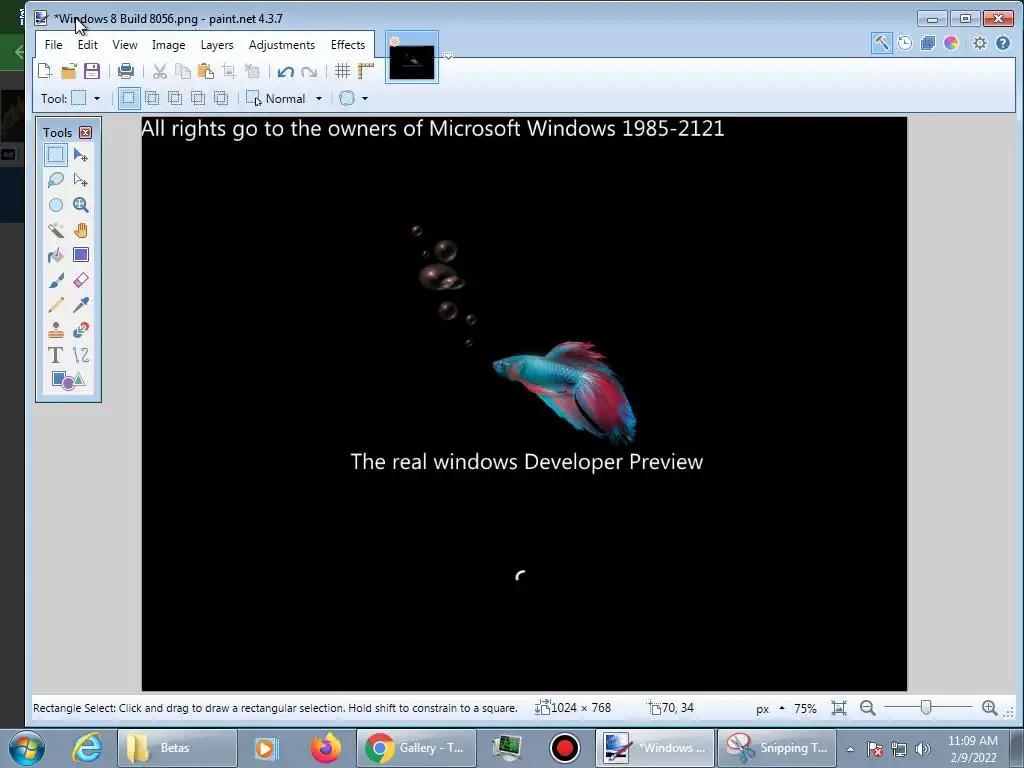Toggle the rulers display
1024x768 pixels.
(x=366, y=71)
